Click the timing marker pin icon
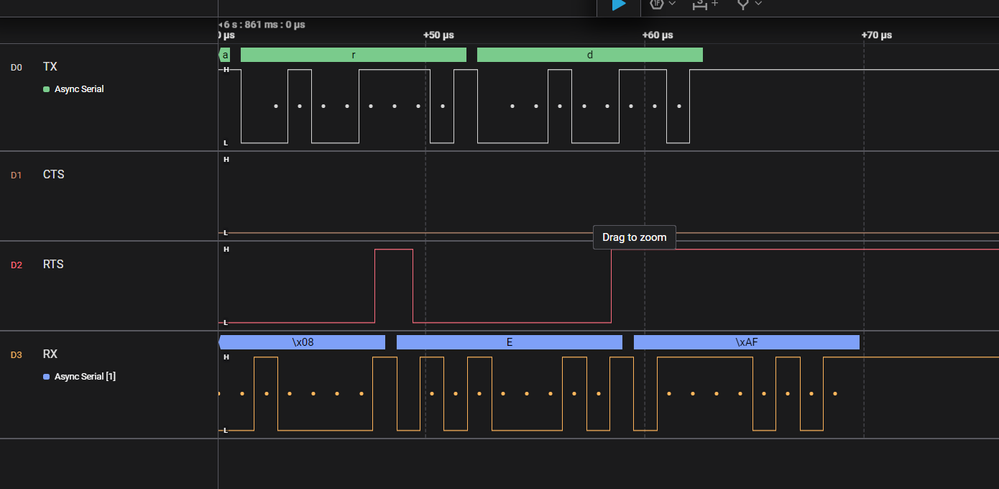The image size is (999, 489). 742,4
